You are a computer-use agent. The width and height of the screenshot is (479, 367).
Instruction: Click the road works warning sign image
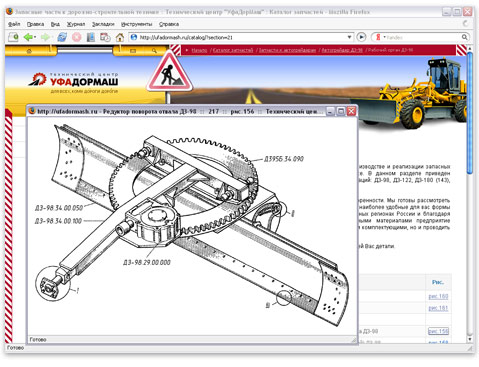[169, 71]
